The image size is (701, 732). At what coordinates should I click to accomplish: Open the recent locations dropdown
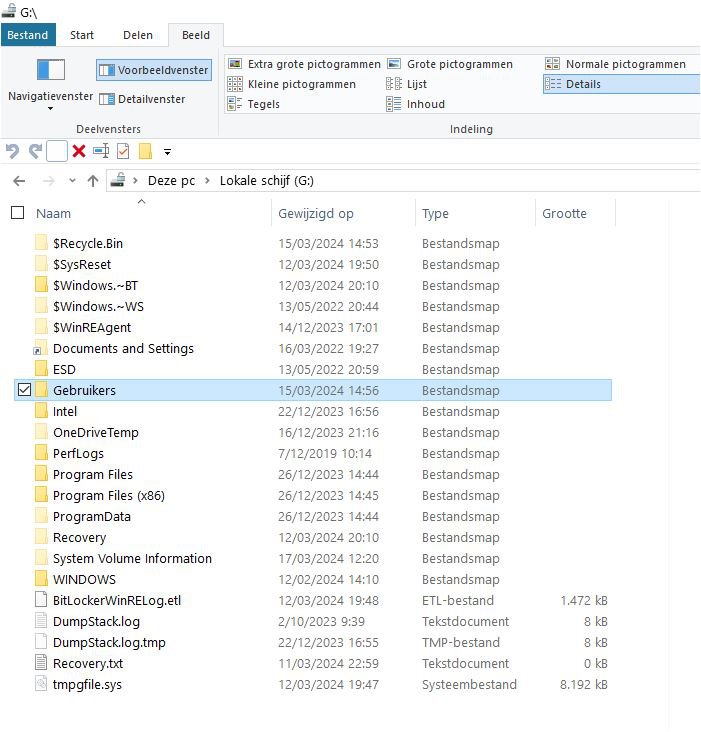click(72, 181)
